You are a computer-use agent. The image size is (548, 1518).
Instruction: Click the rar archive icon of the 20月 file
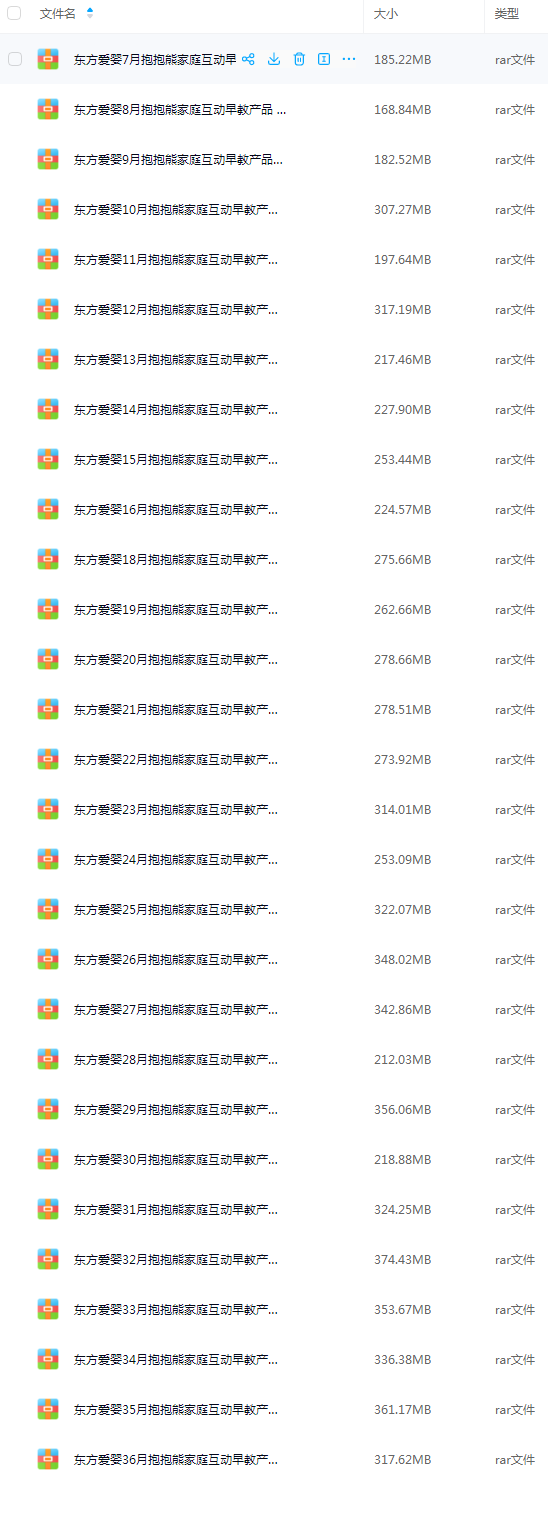click(48, 659)
